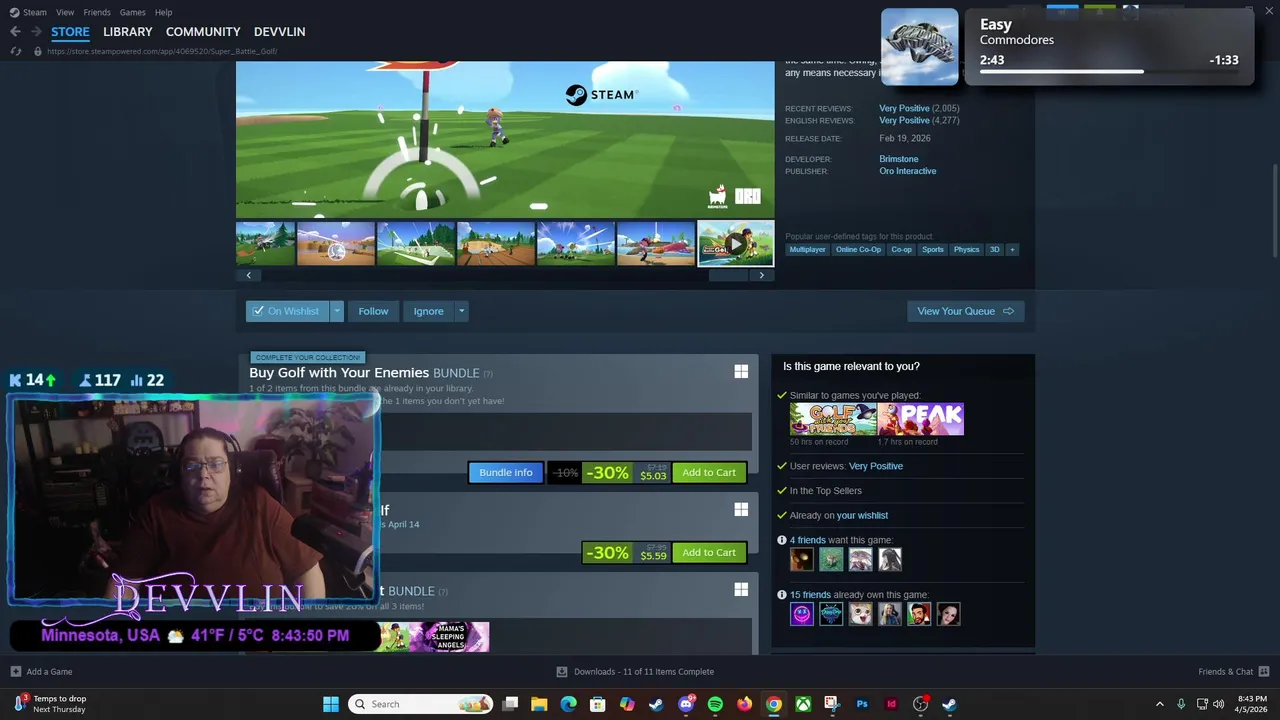Open the Games menu

[132, 12]
